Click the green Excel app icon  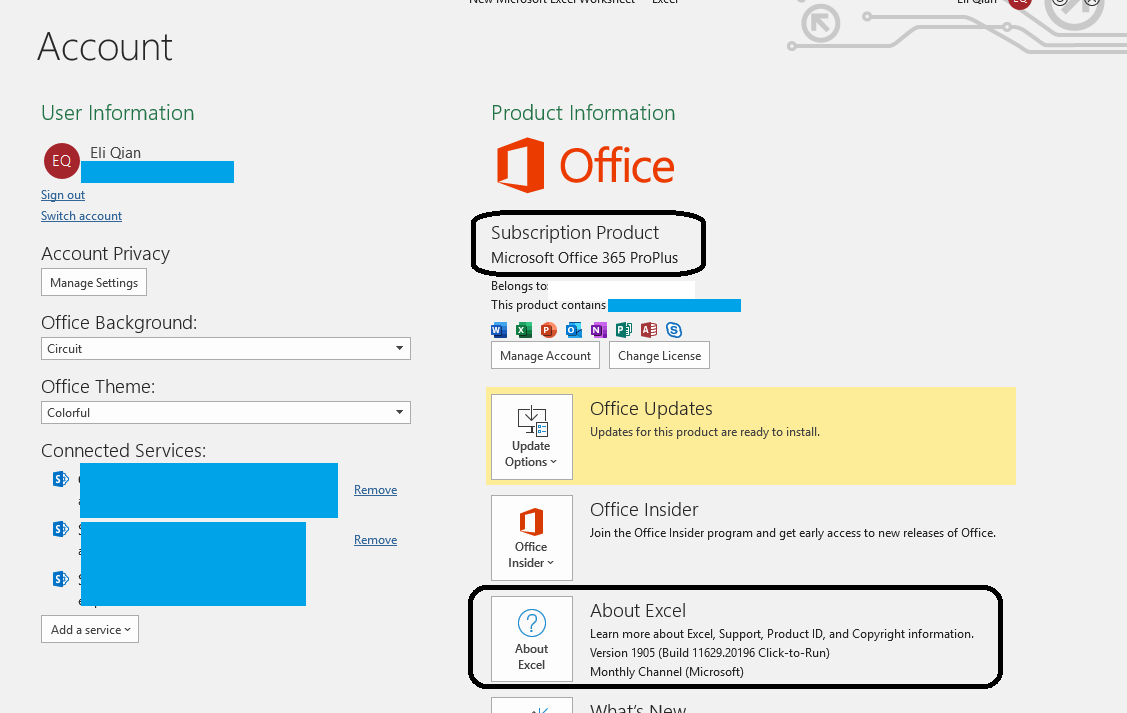524,330
